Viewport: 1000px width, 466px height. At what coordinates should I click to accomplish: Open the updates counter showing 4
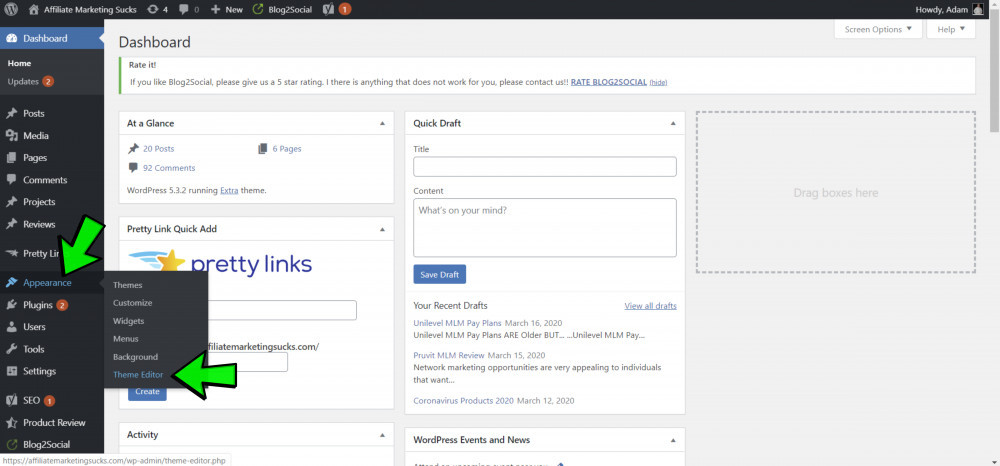point(157,10)
